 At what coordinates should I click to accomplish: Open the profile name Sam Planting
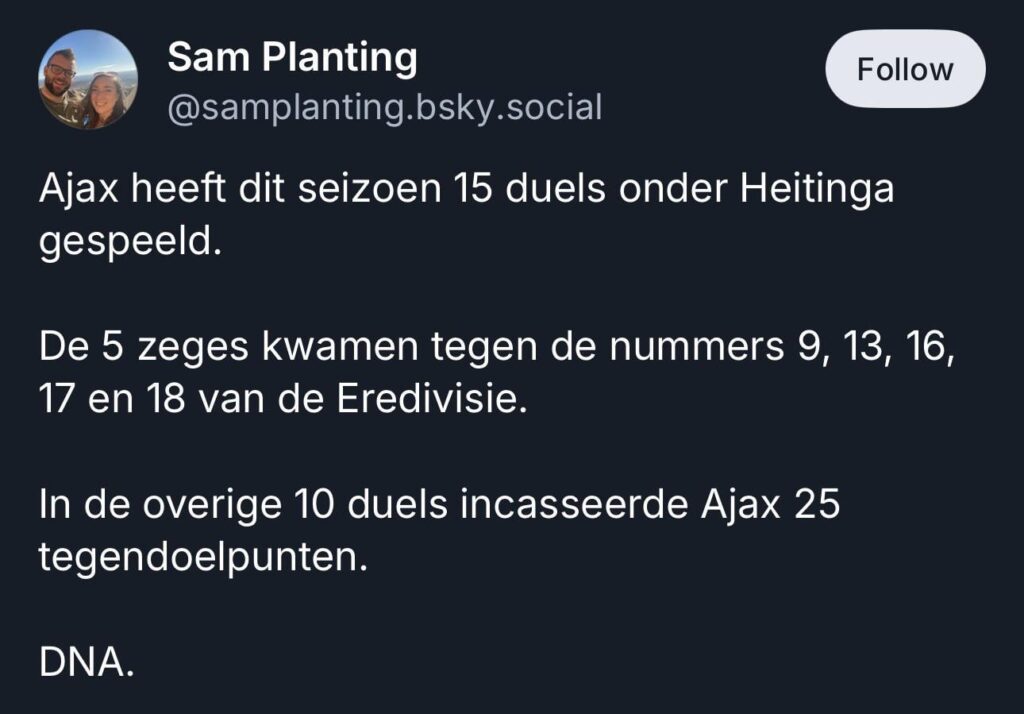coord(293,56)
